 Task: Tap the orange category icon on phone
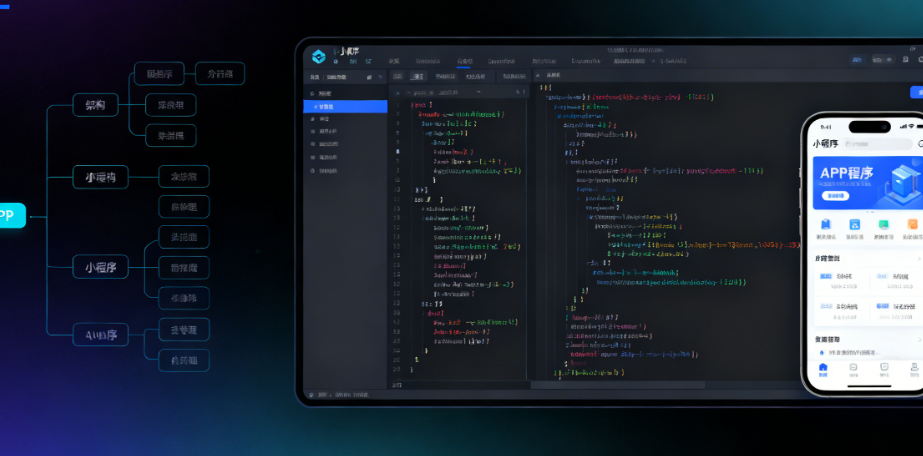(x=912, y=225)
